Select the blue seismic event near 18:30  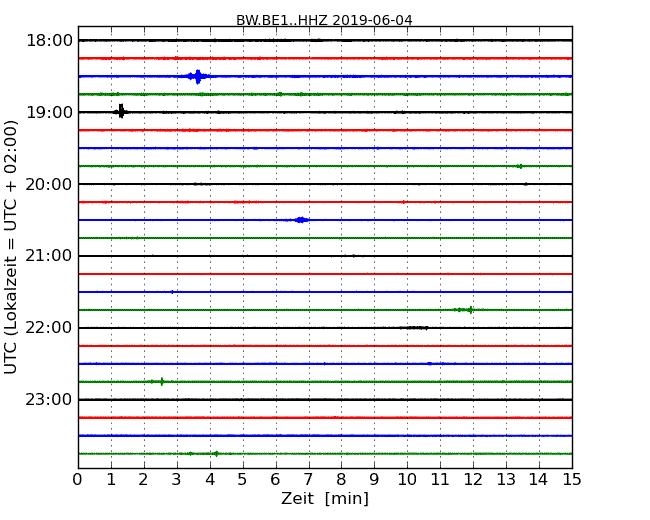(198, 76)
